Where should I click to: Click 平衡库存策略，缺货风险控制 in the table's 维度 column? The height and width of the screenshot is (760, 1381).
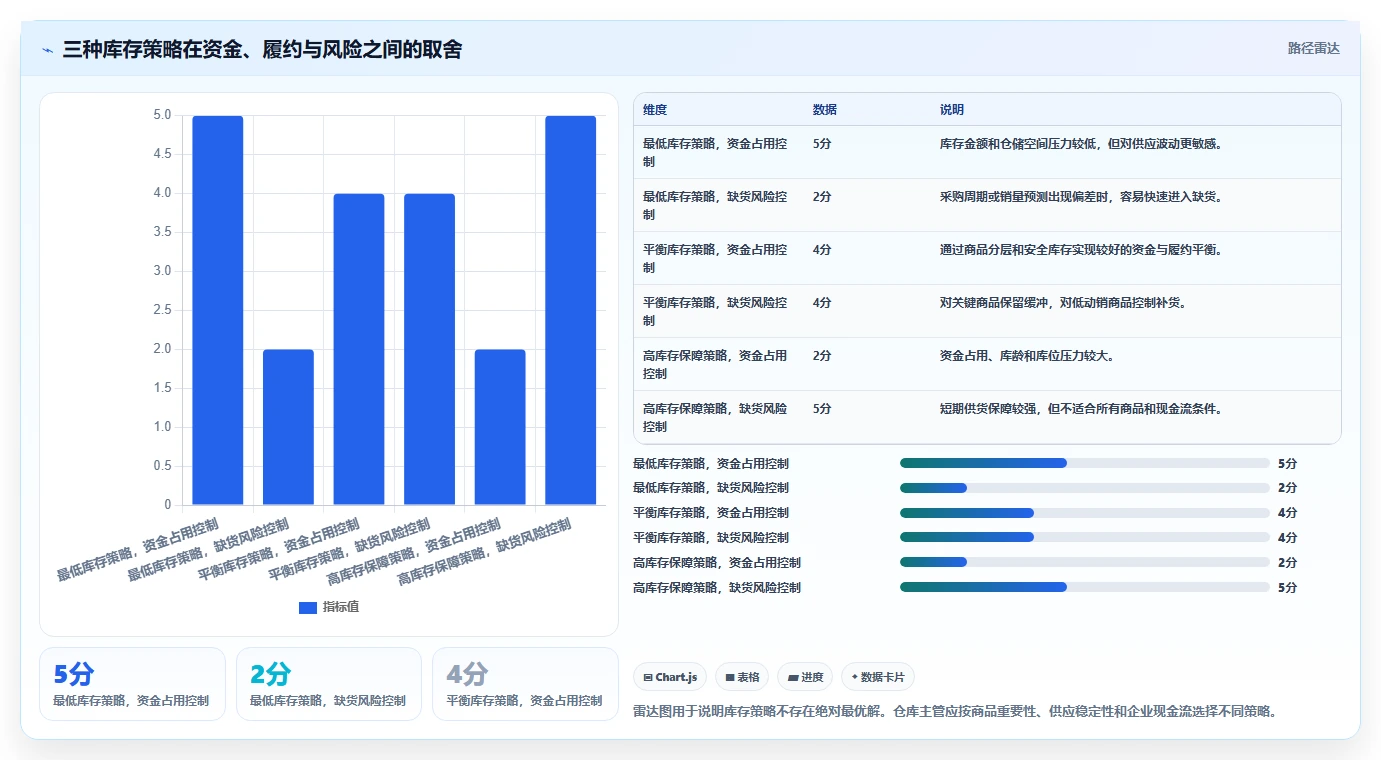point(715,312)
